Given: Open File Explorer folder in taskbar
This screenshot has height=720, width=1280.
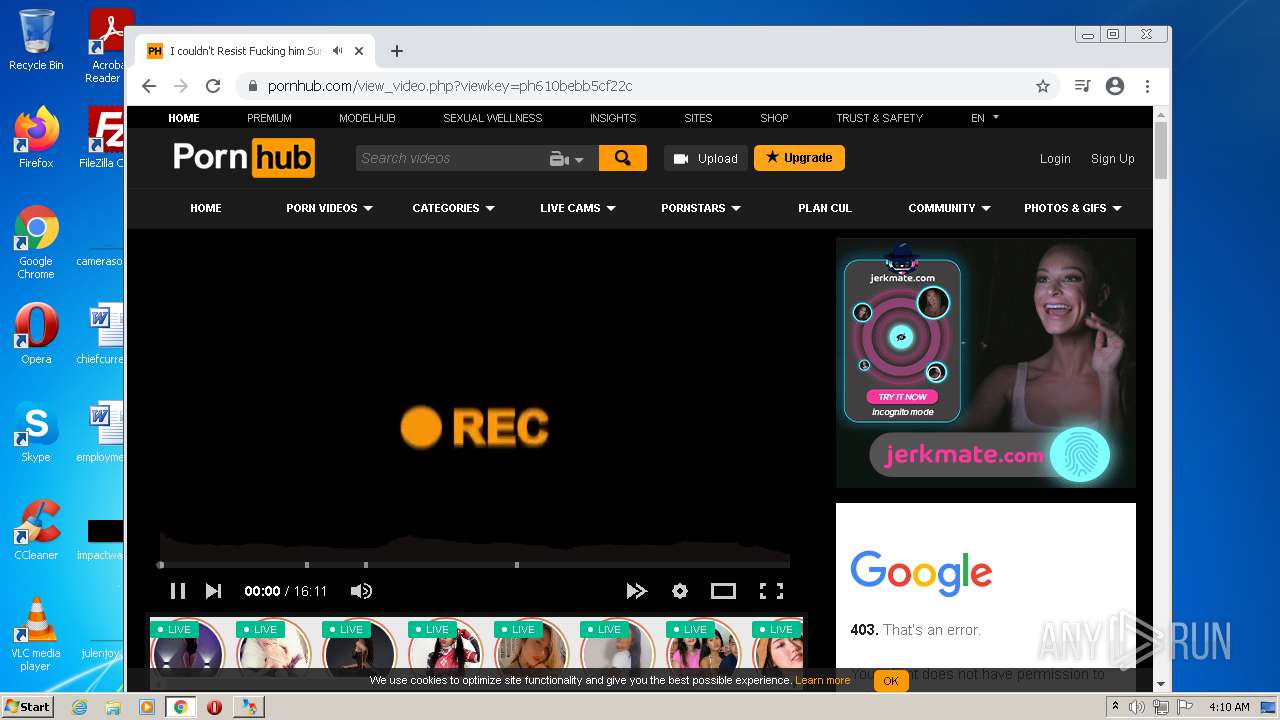Looking at the screenshot, I should (113, 707).
